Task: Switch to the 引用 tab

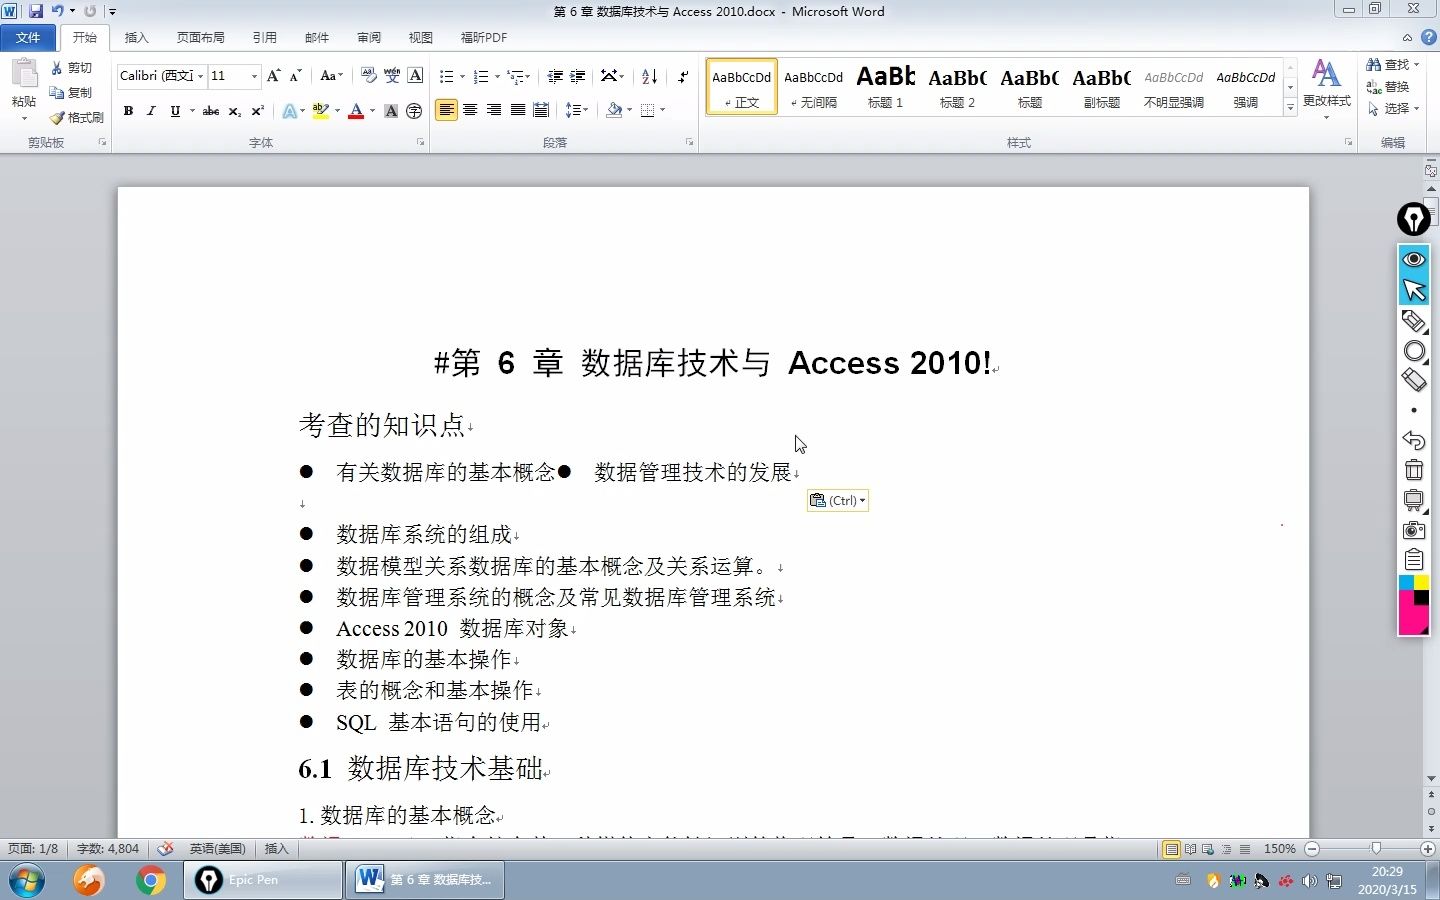Action: coord(264,38)
